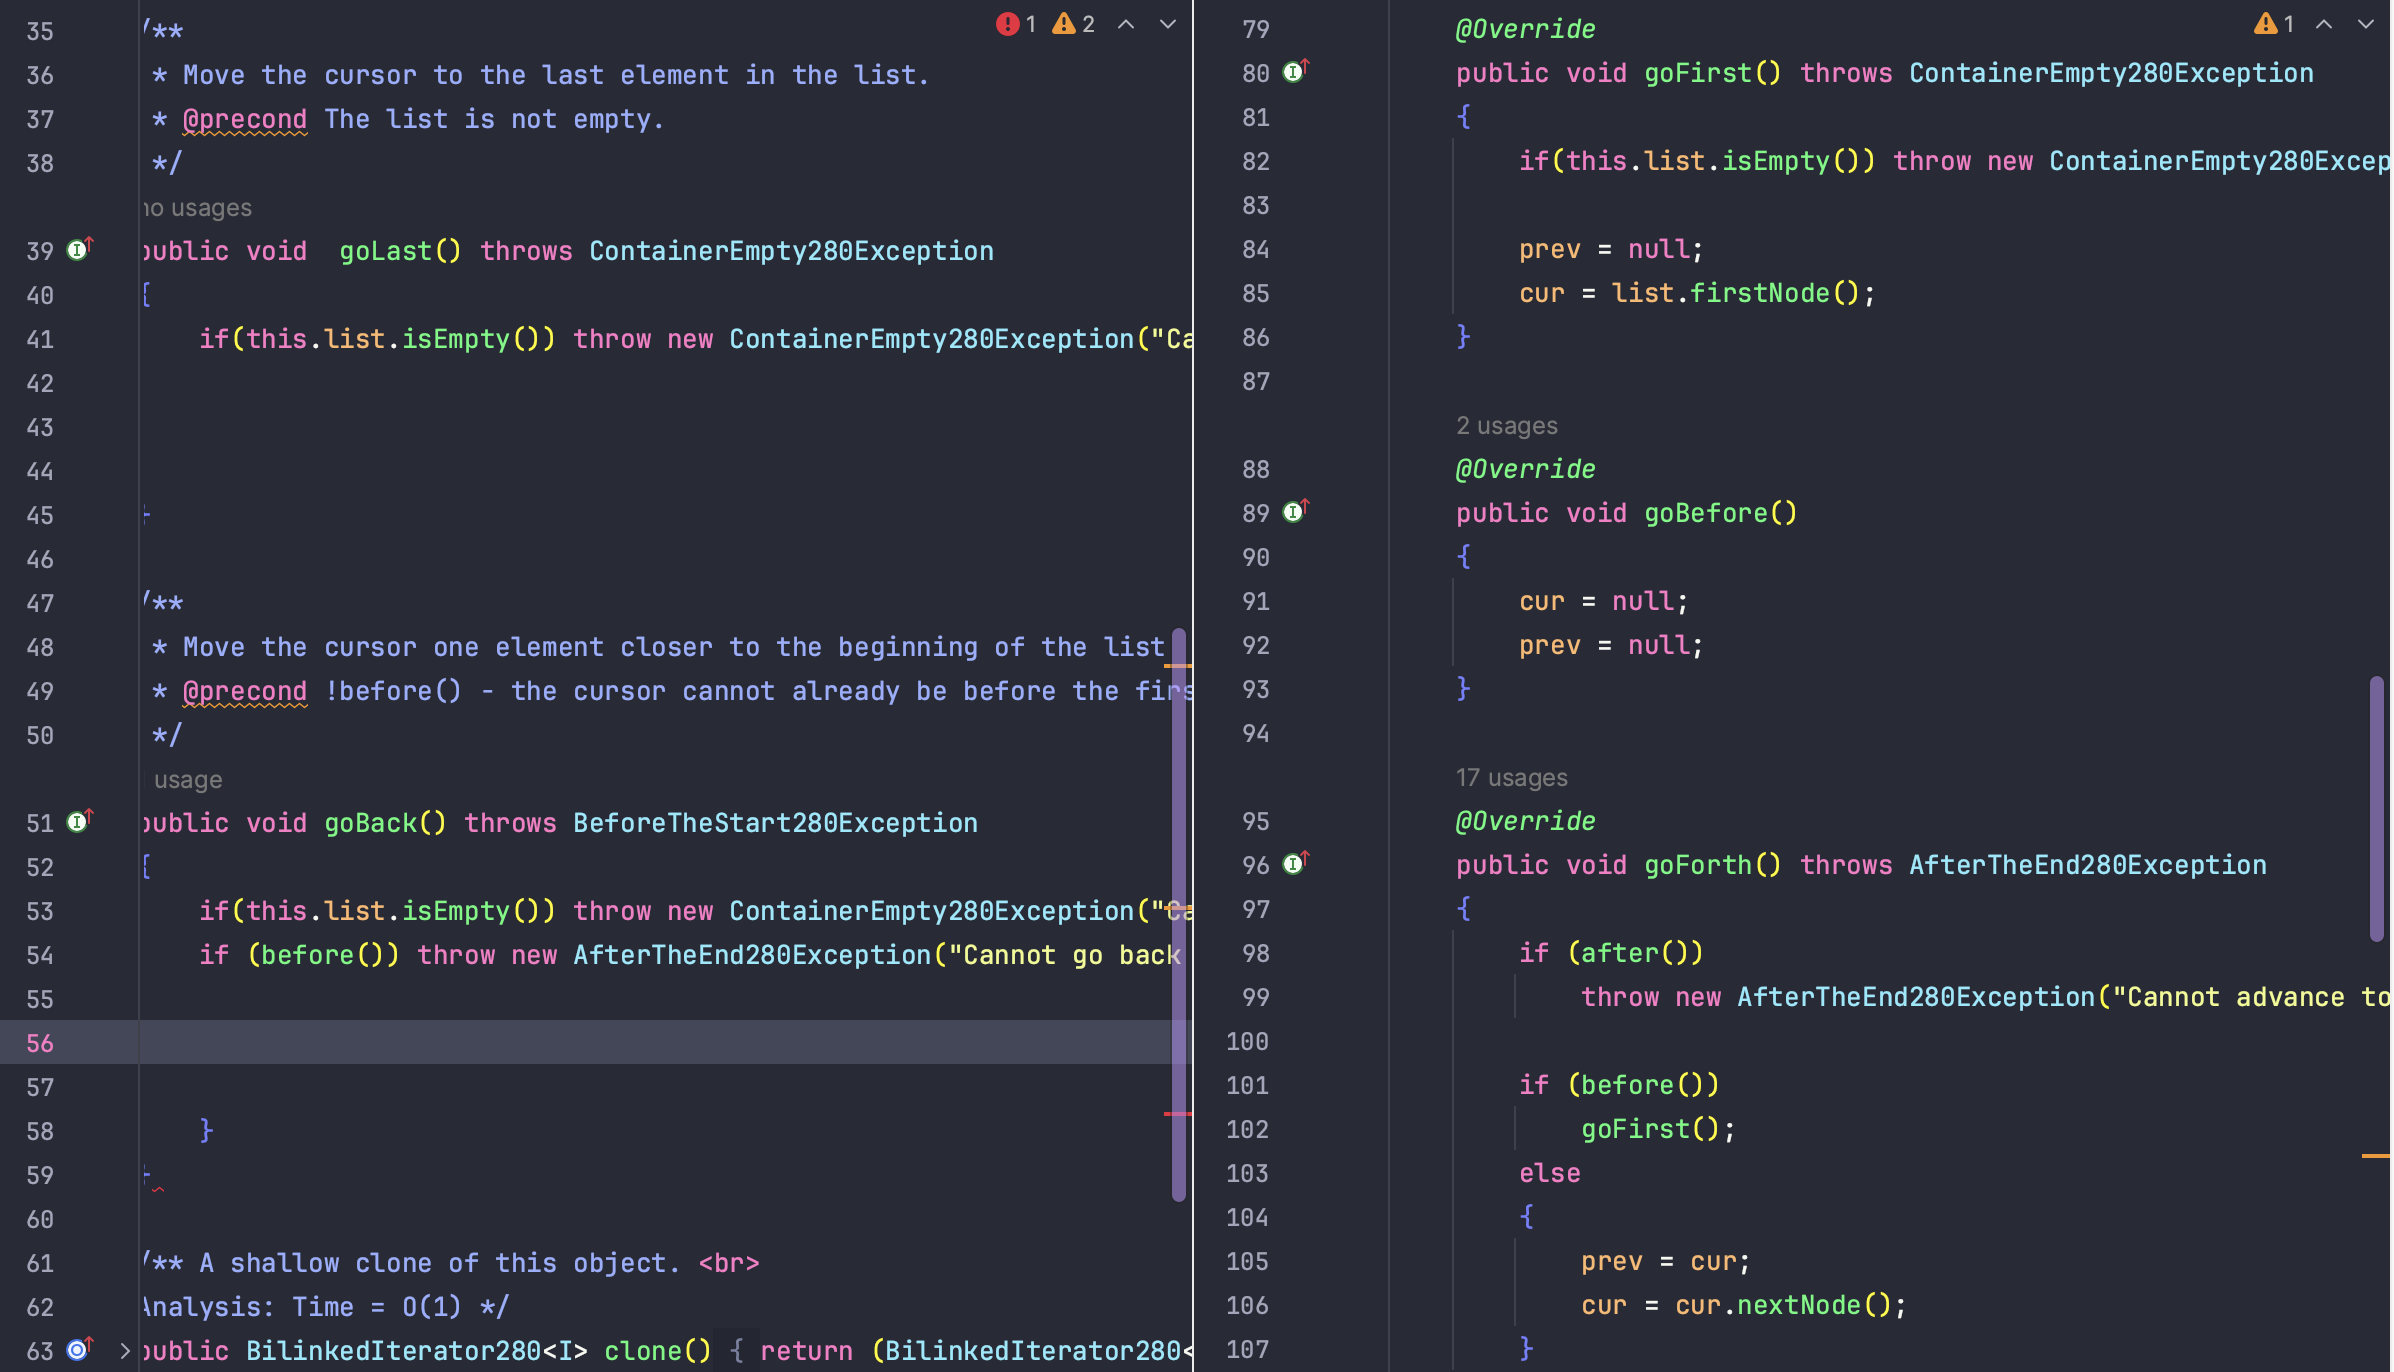The height and width of the screenshot is (1372, 2394).
Task: Click the implementing-method gutter icon beside goBefore
Action: coord(1294,512)
